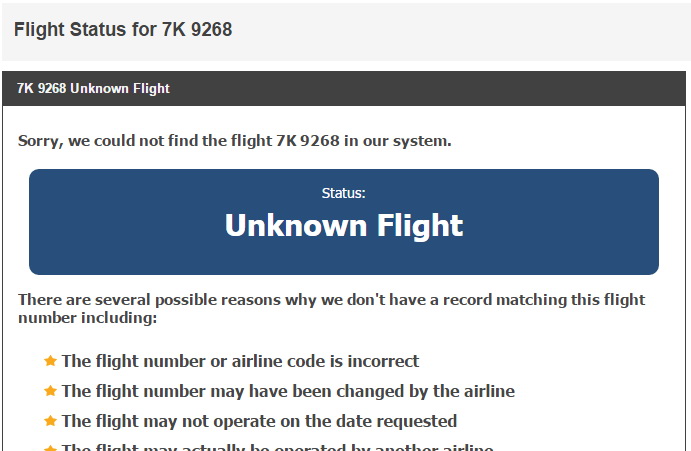Click the star beside the partially hidden last reason
Screen dimensions: 691x451
[50, 447]
